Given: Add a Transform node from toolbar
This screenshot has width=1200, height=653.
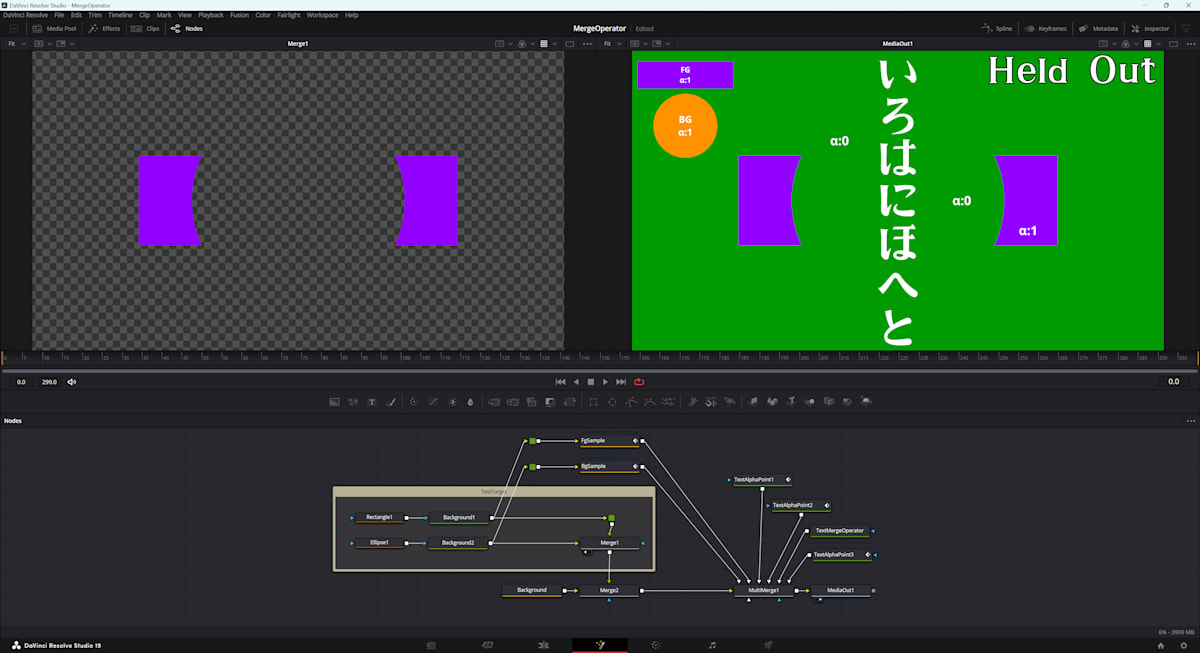Looking at the screenshot, I should tap(570, 402).
